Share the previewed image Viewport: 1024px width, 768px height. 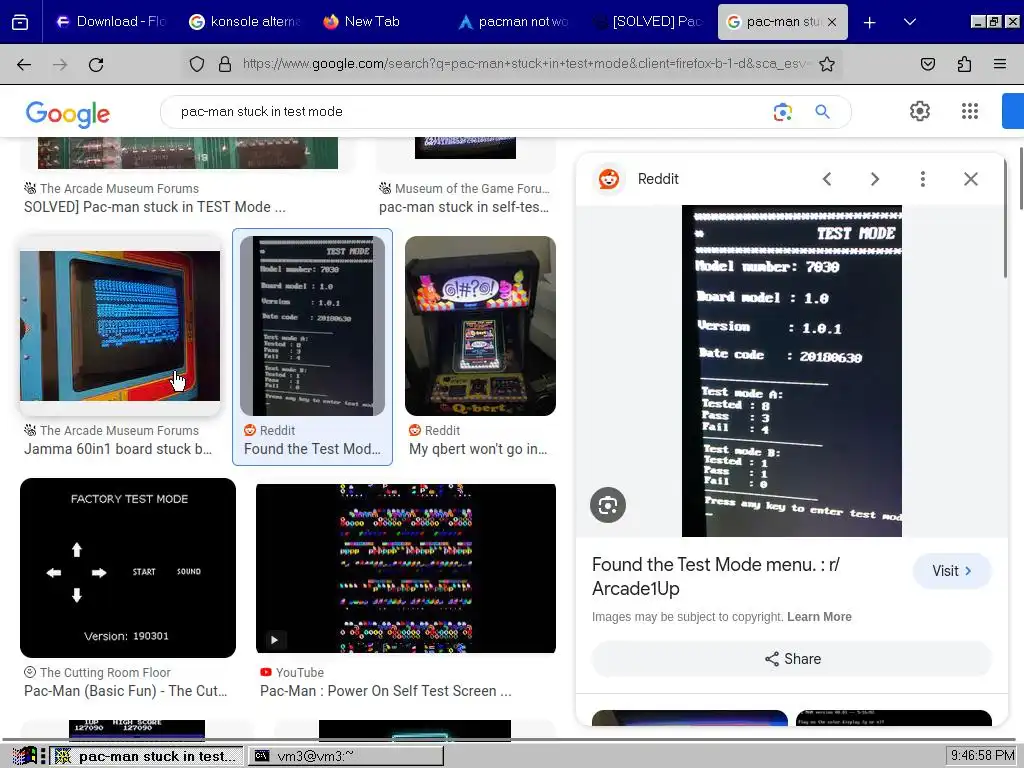coord(792,659)
